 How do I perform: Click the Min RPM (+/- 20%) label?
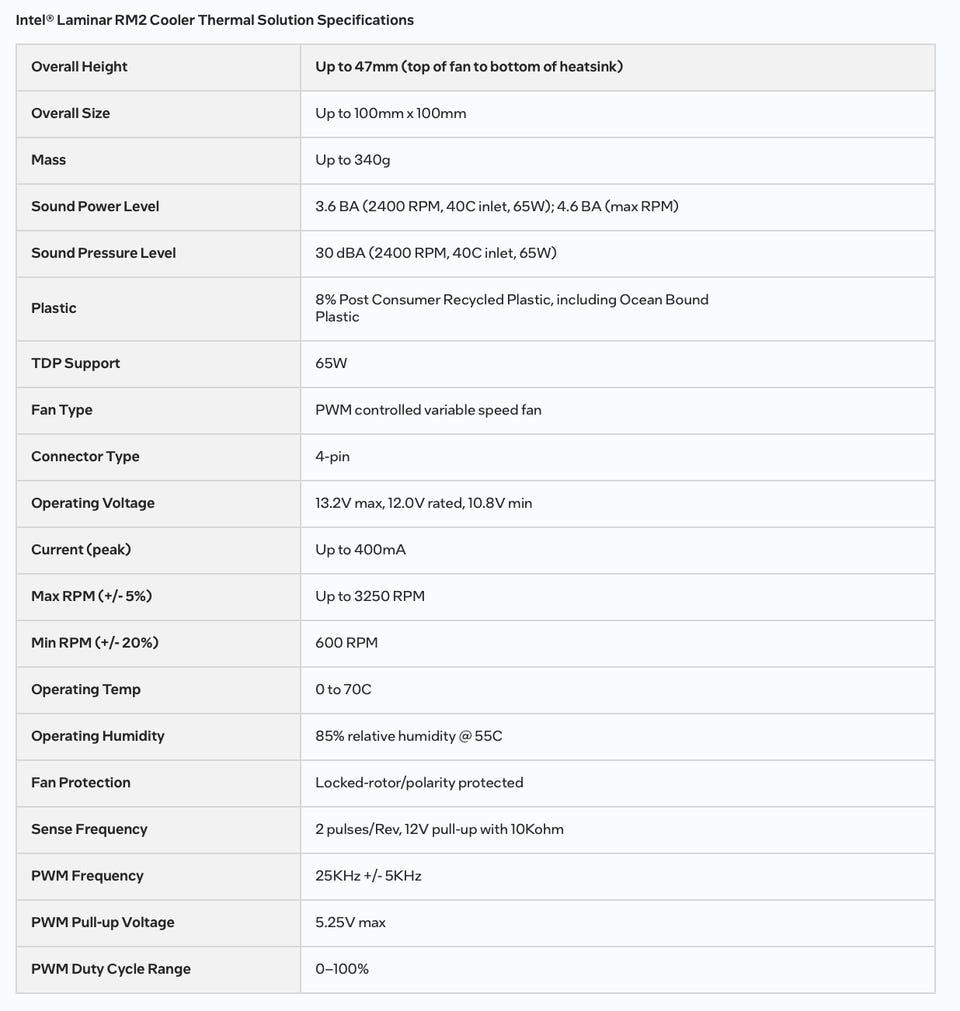(95, 642)
